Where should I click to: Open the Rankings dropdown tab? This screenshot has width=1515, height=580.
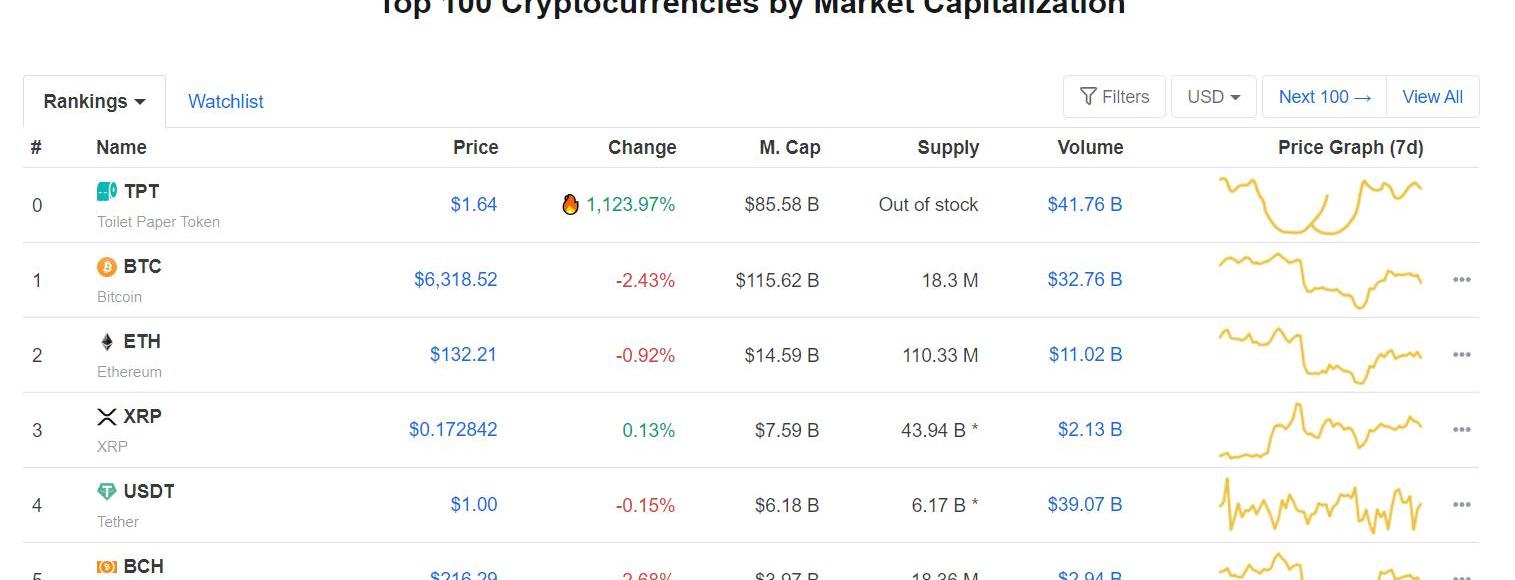click(x=94, y=102)
